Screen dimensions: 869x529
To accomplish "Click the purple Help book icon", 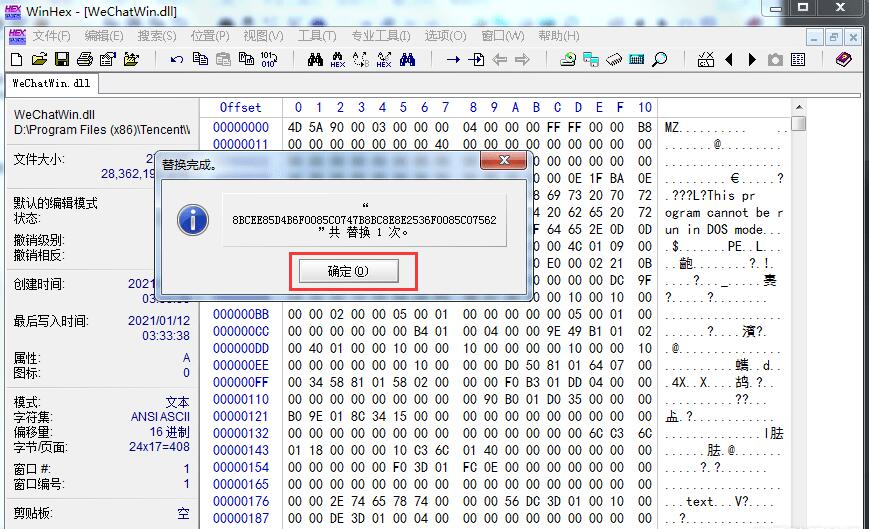I will (843, 60).
